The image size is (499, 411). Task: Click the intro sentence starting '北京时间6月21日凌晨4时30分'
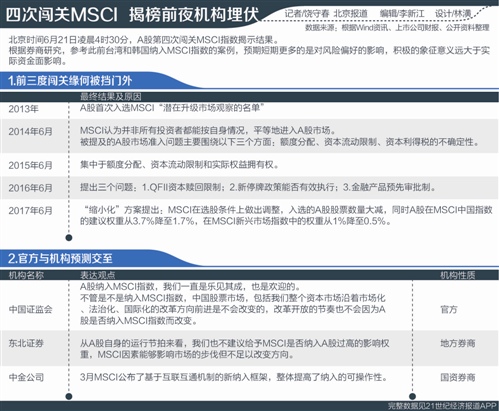[x=143, y=40]
